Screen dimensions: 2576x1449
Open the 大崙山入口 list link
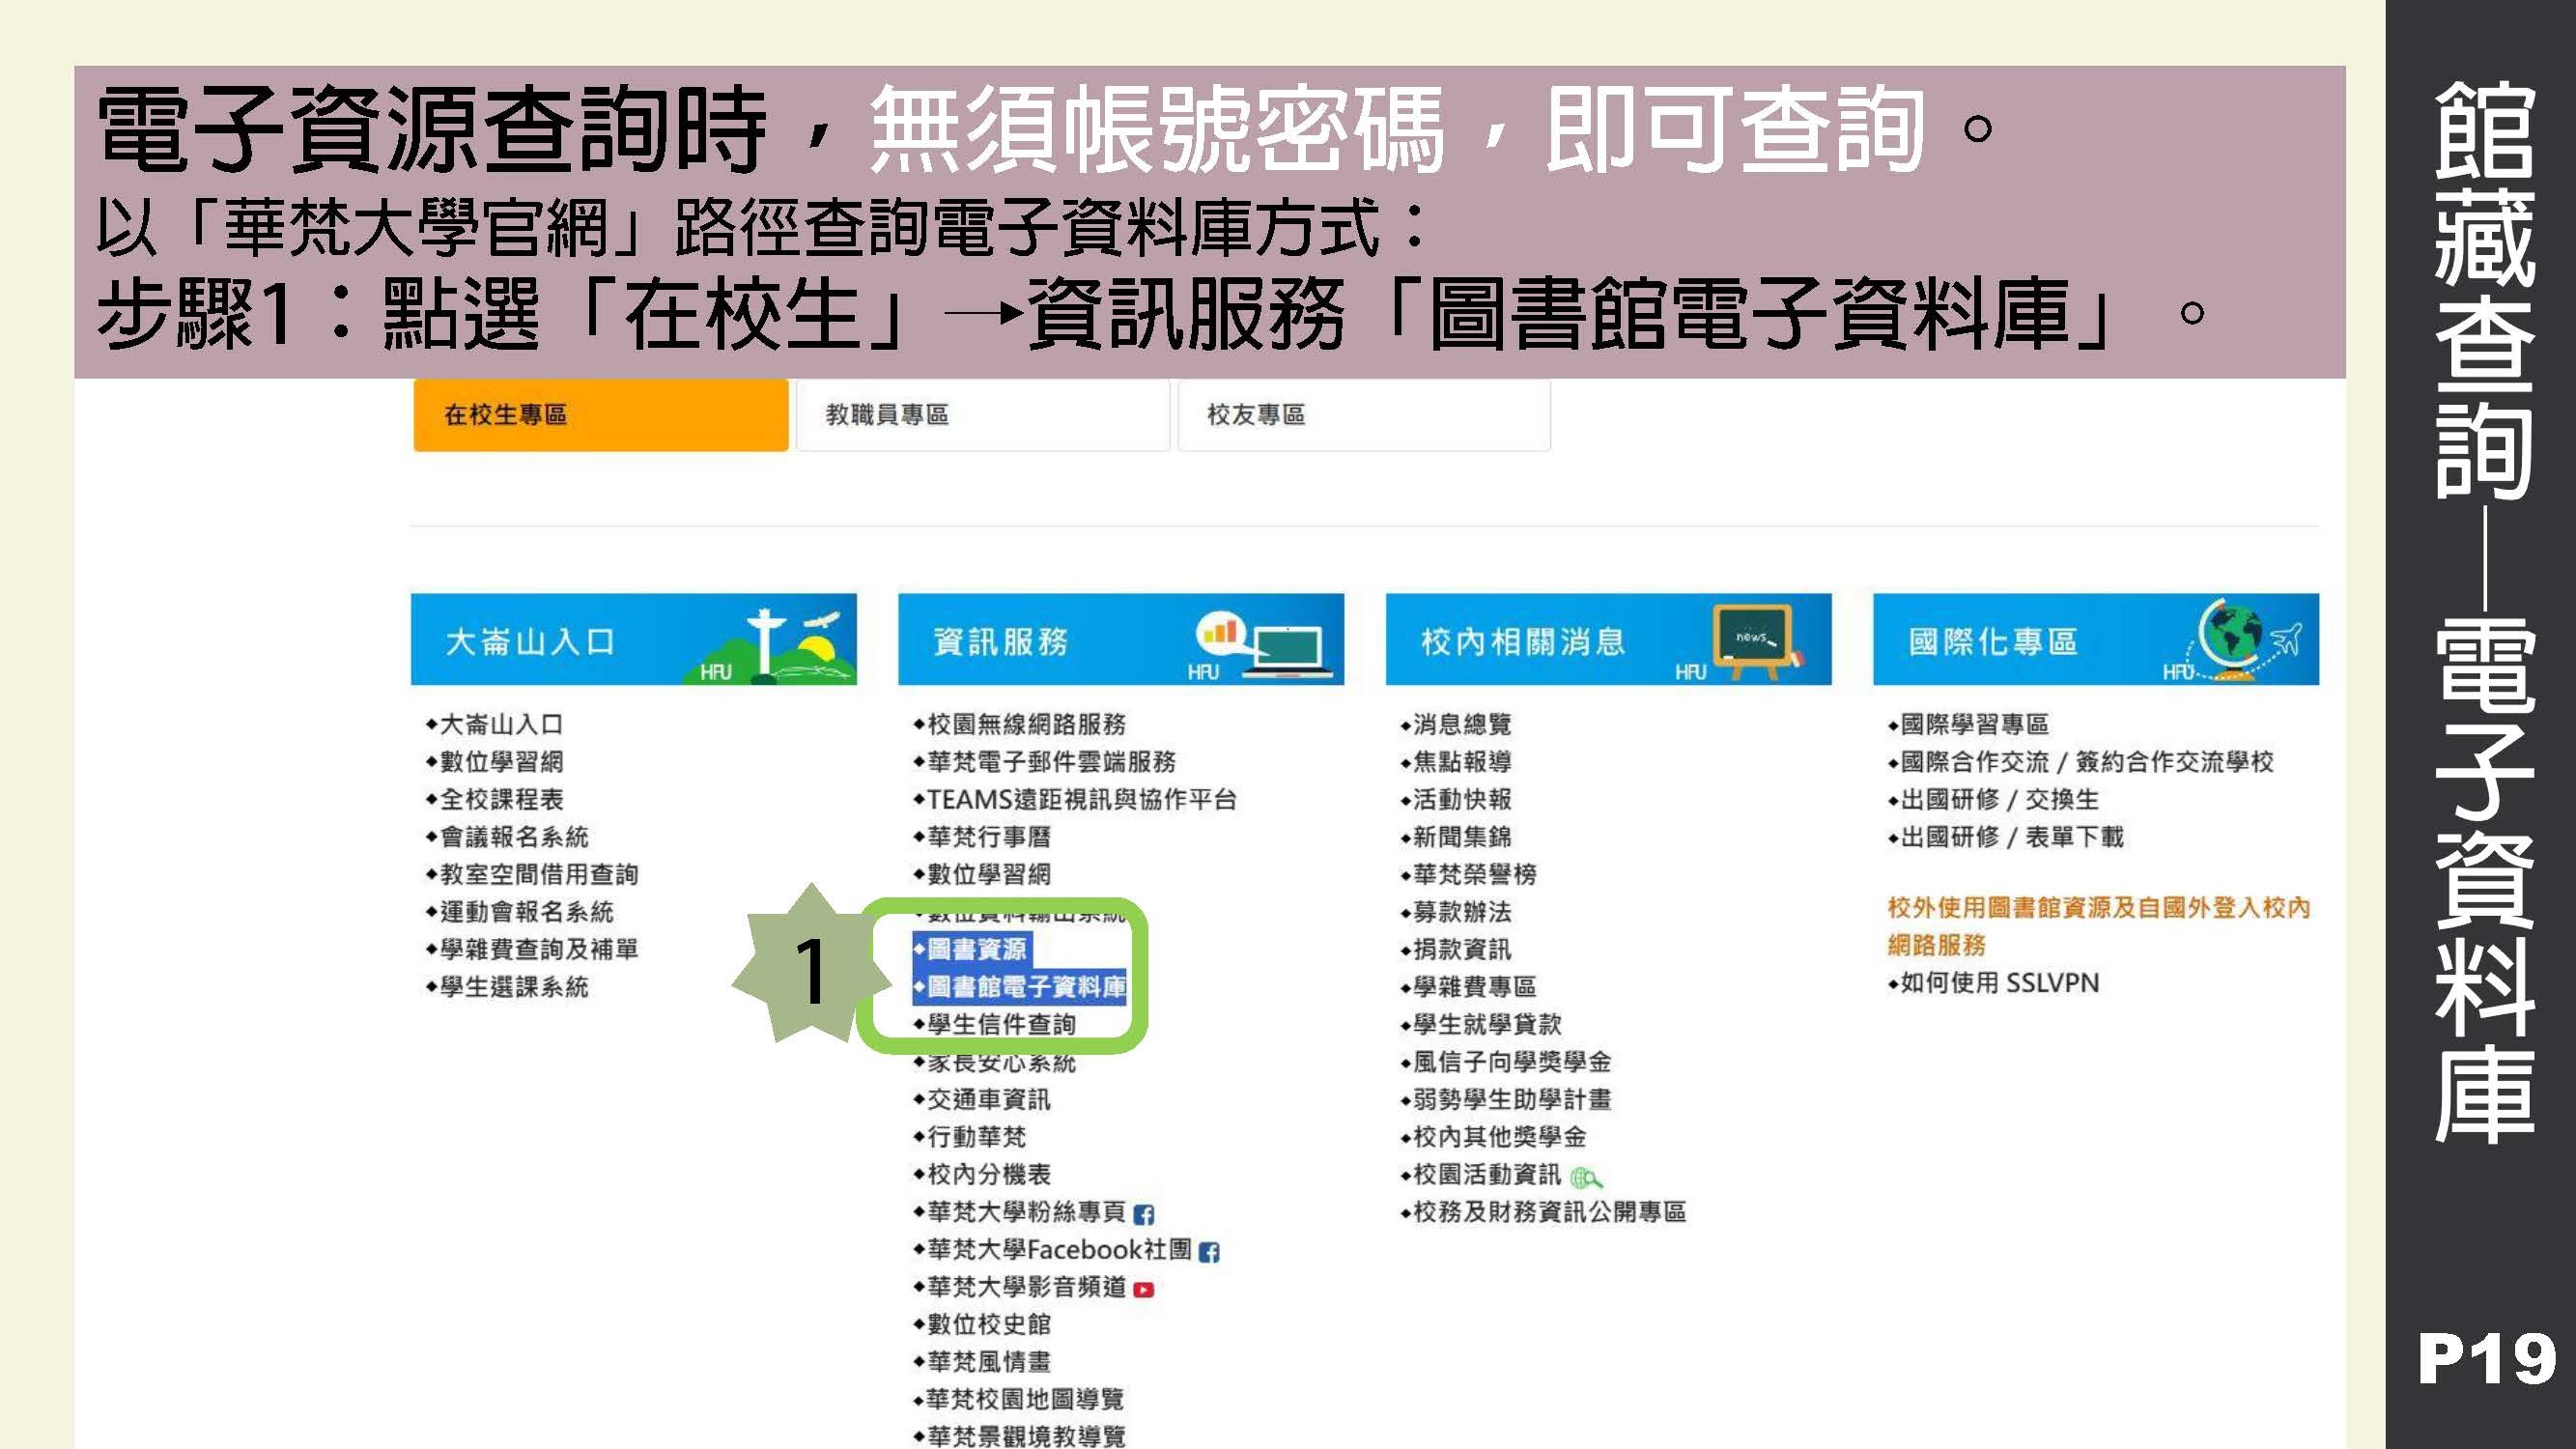coord(501,724)
